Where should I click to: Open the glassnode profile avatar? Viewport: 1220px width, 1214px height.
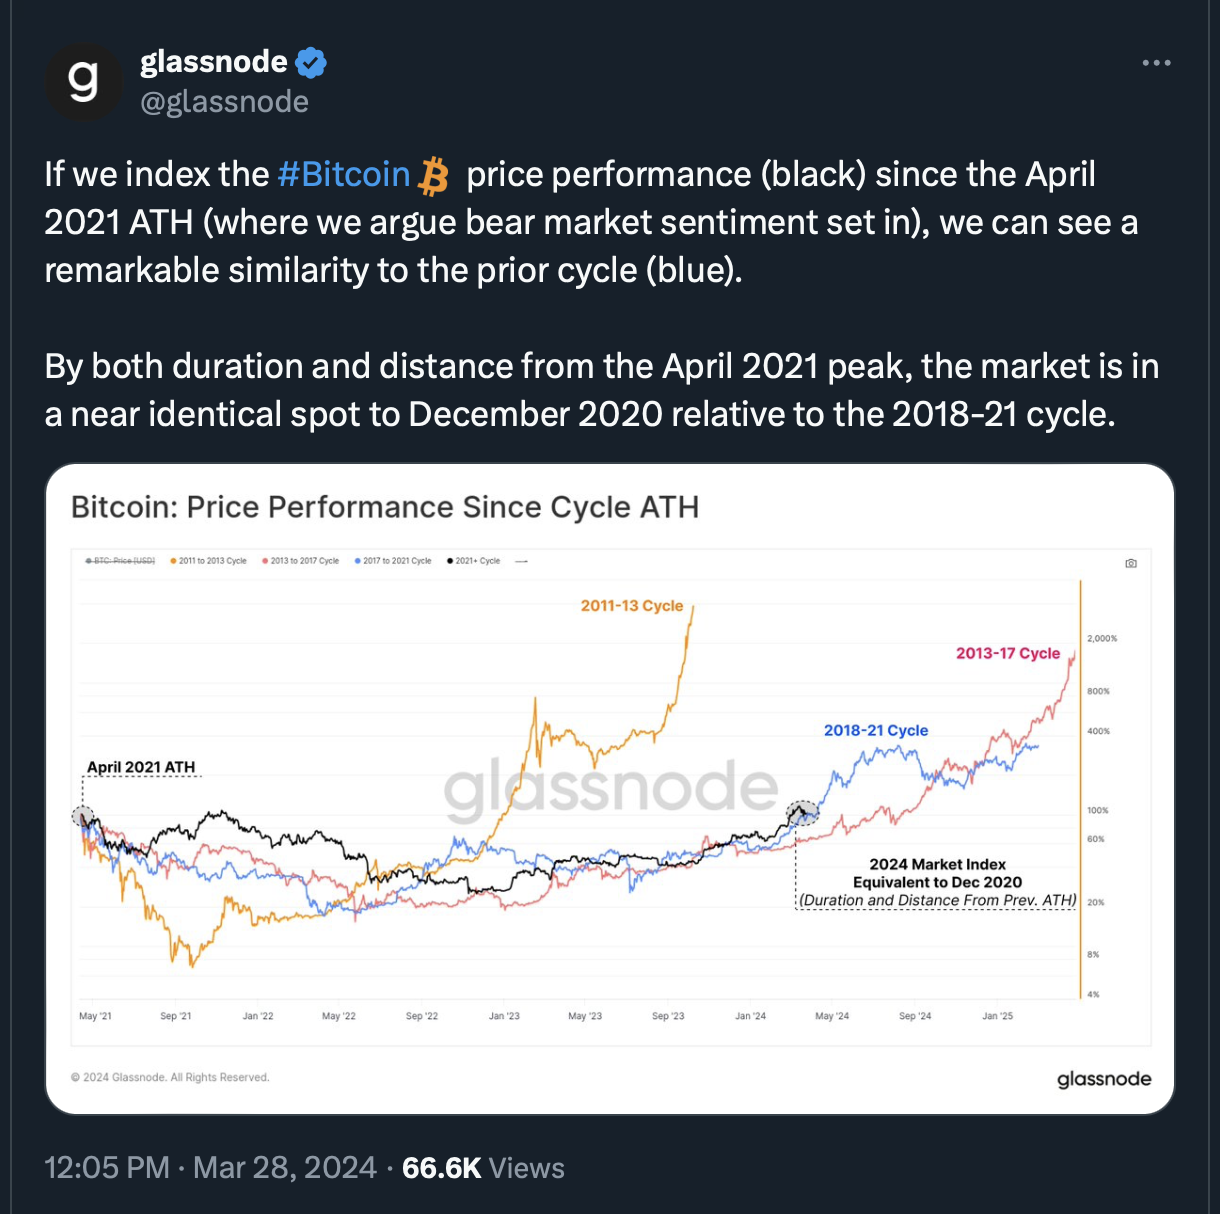[84, 82]
